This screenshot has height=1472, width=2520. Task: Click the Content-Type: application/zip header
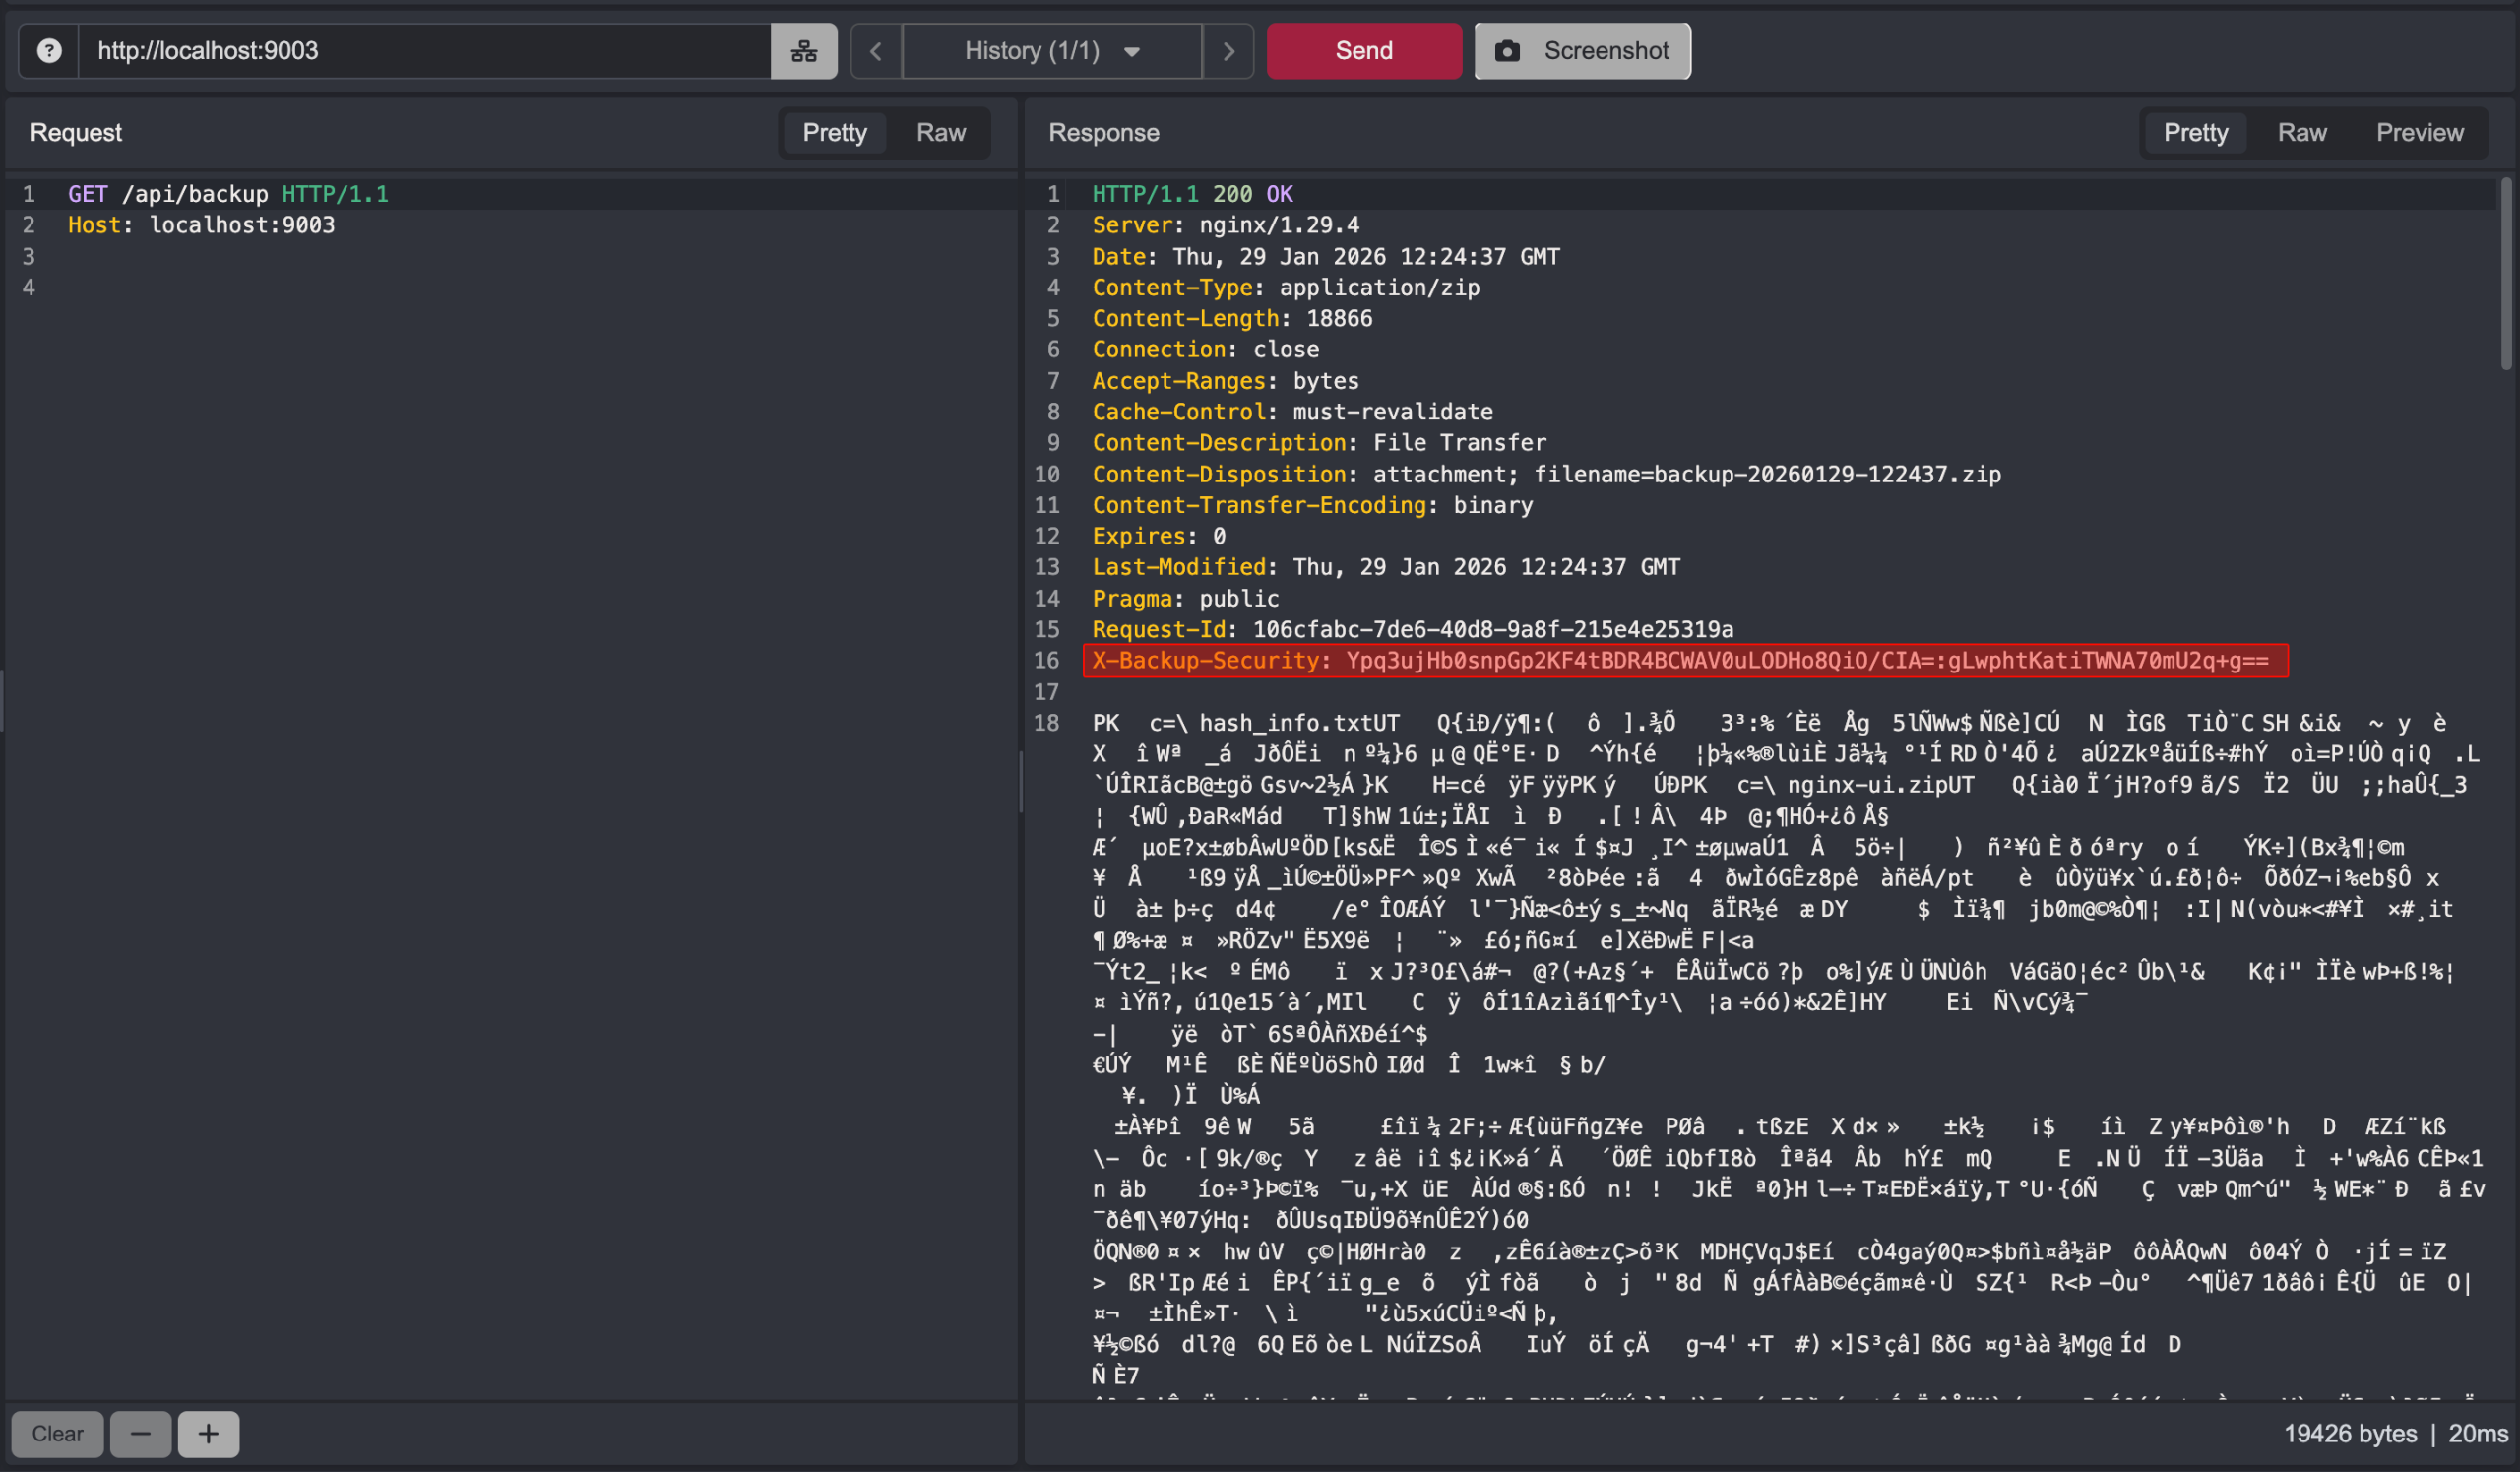[x=1285, y=288]
